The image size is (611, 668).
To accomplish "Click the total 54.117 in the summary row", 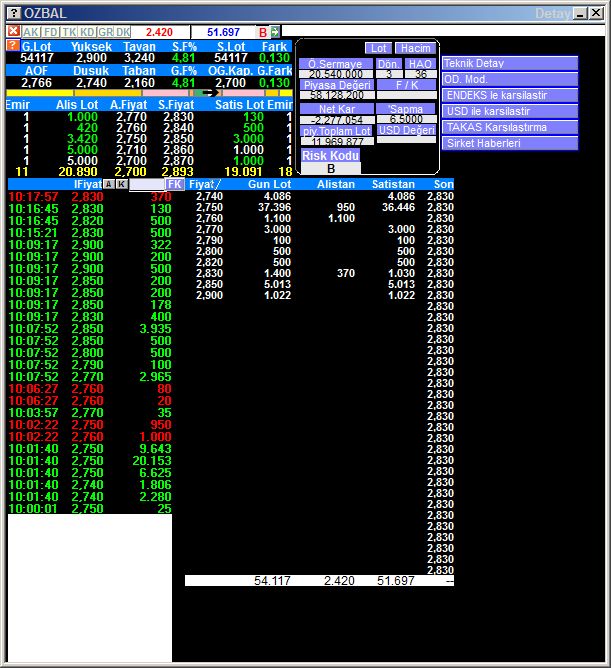I will tap(272, 581).
